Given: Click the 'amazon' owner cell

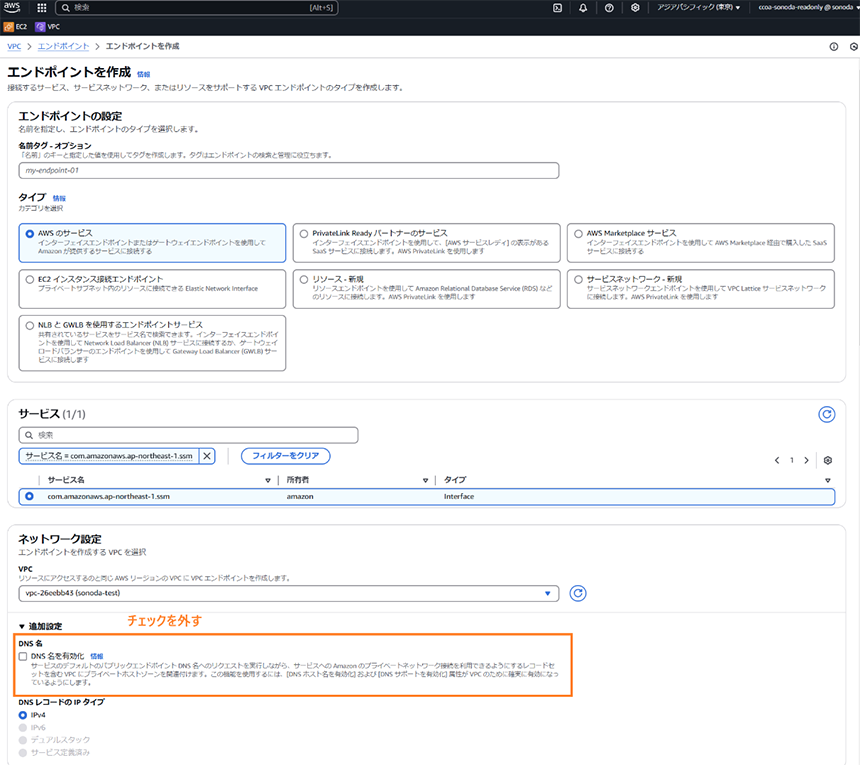Looking at the screenshot, I should (300, 496).
